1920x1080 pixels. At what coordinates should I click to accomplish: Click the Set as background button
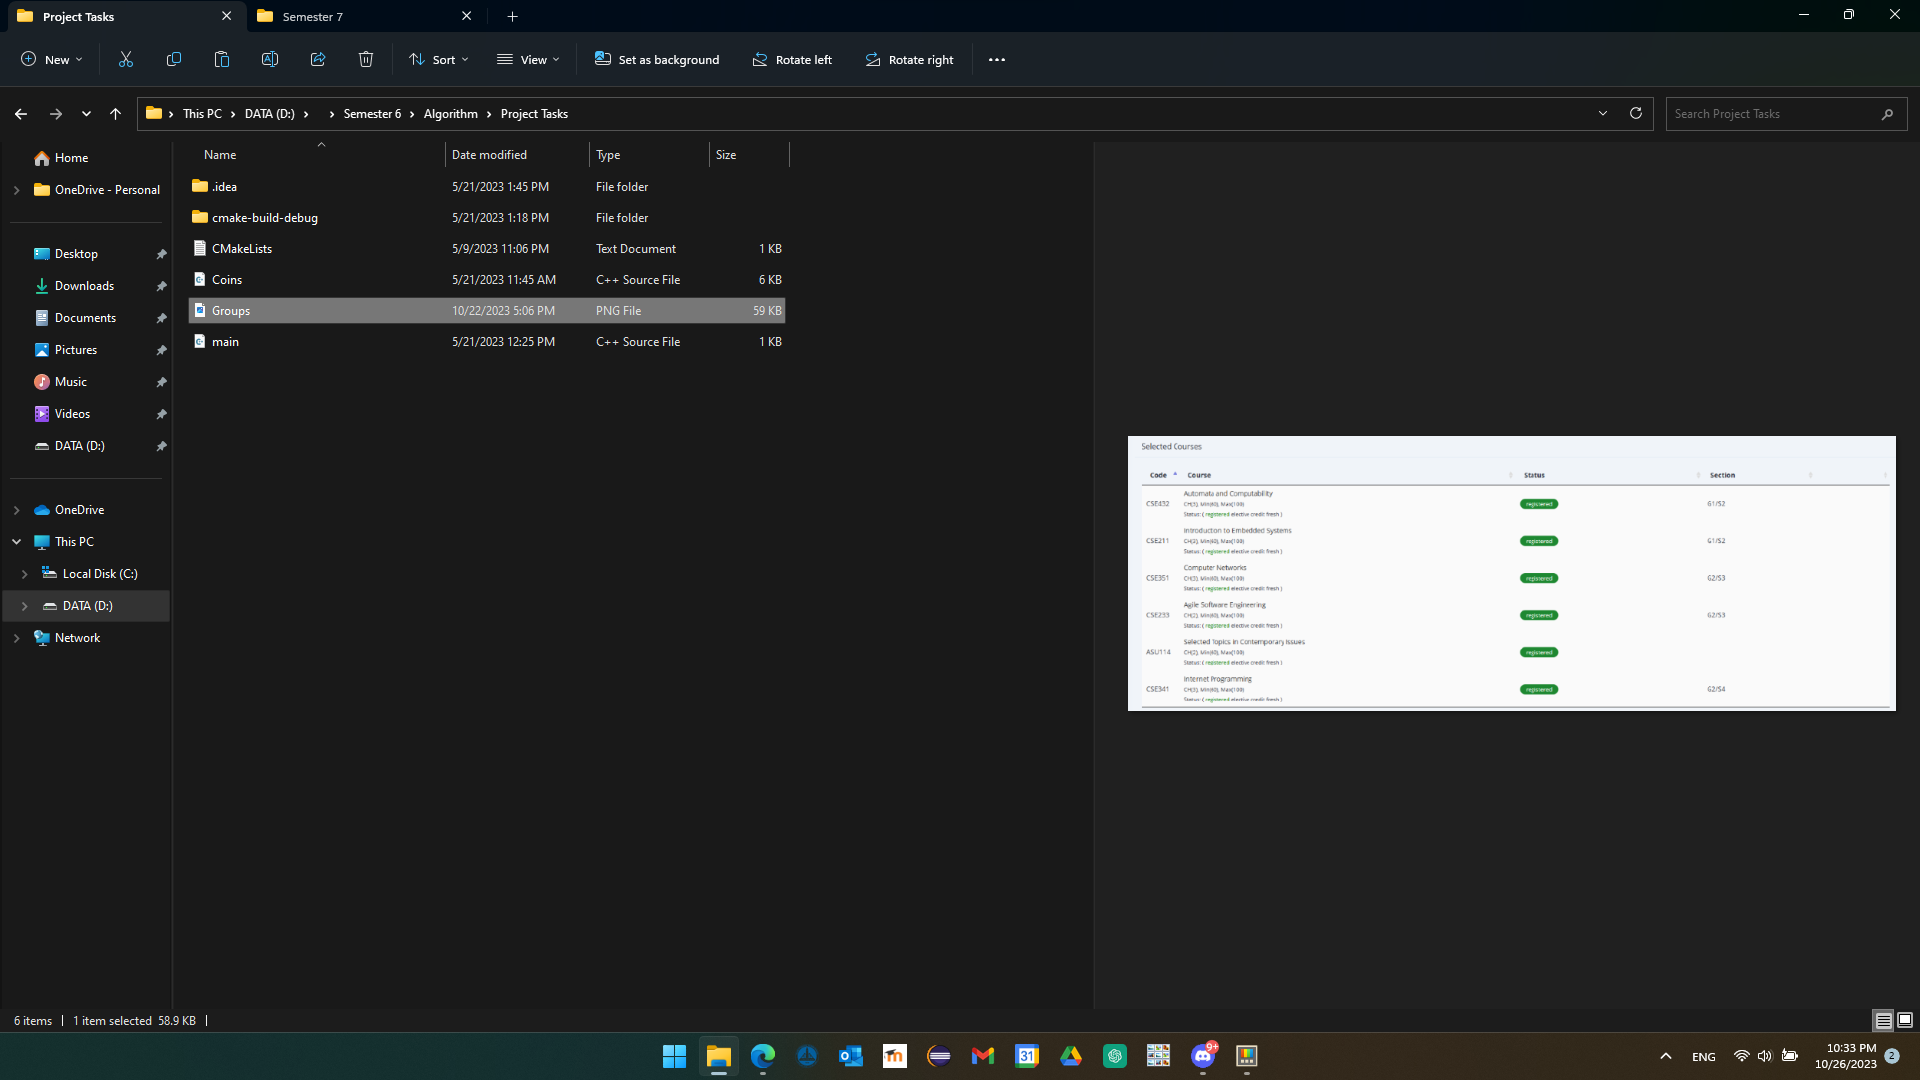coord(656,59)
